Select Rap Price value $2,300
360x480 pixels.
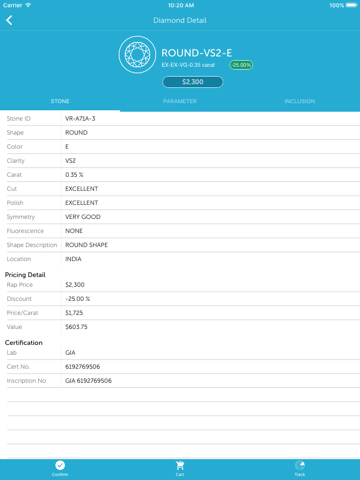click(75, 285)
